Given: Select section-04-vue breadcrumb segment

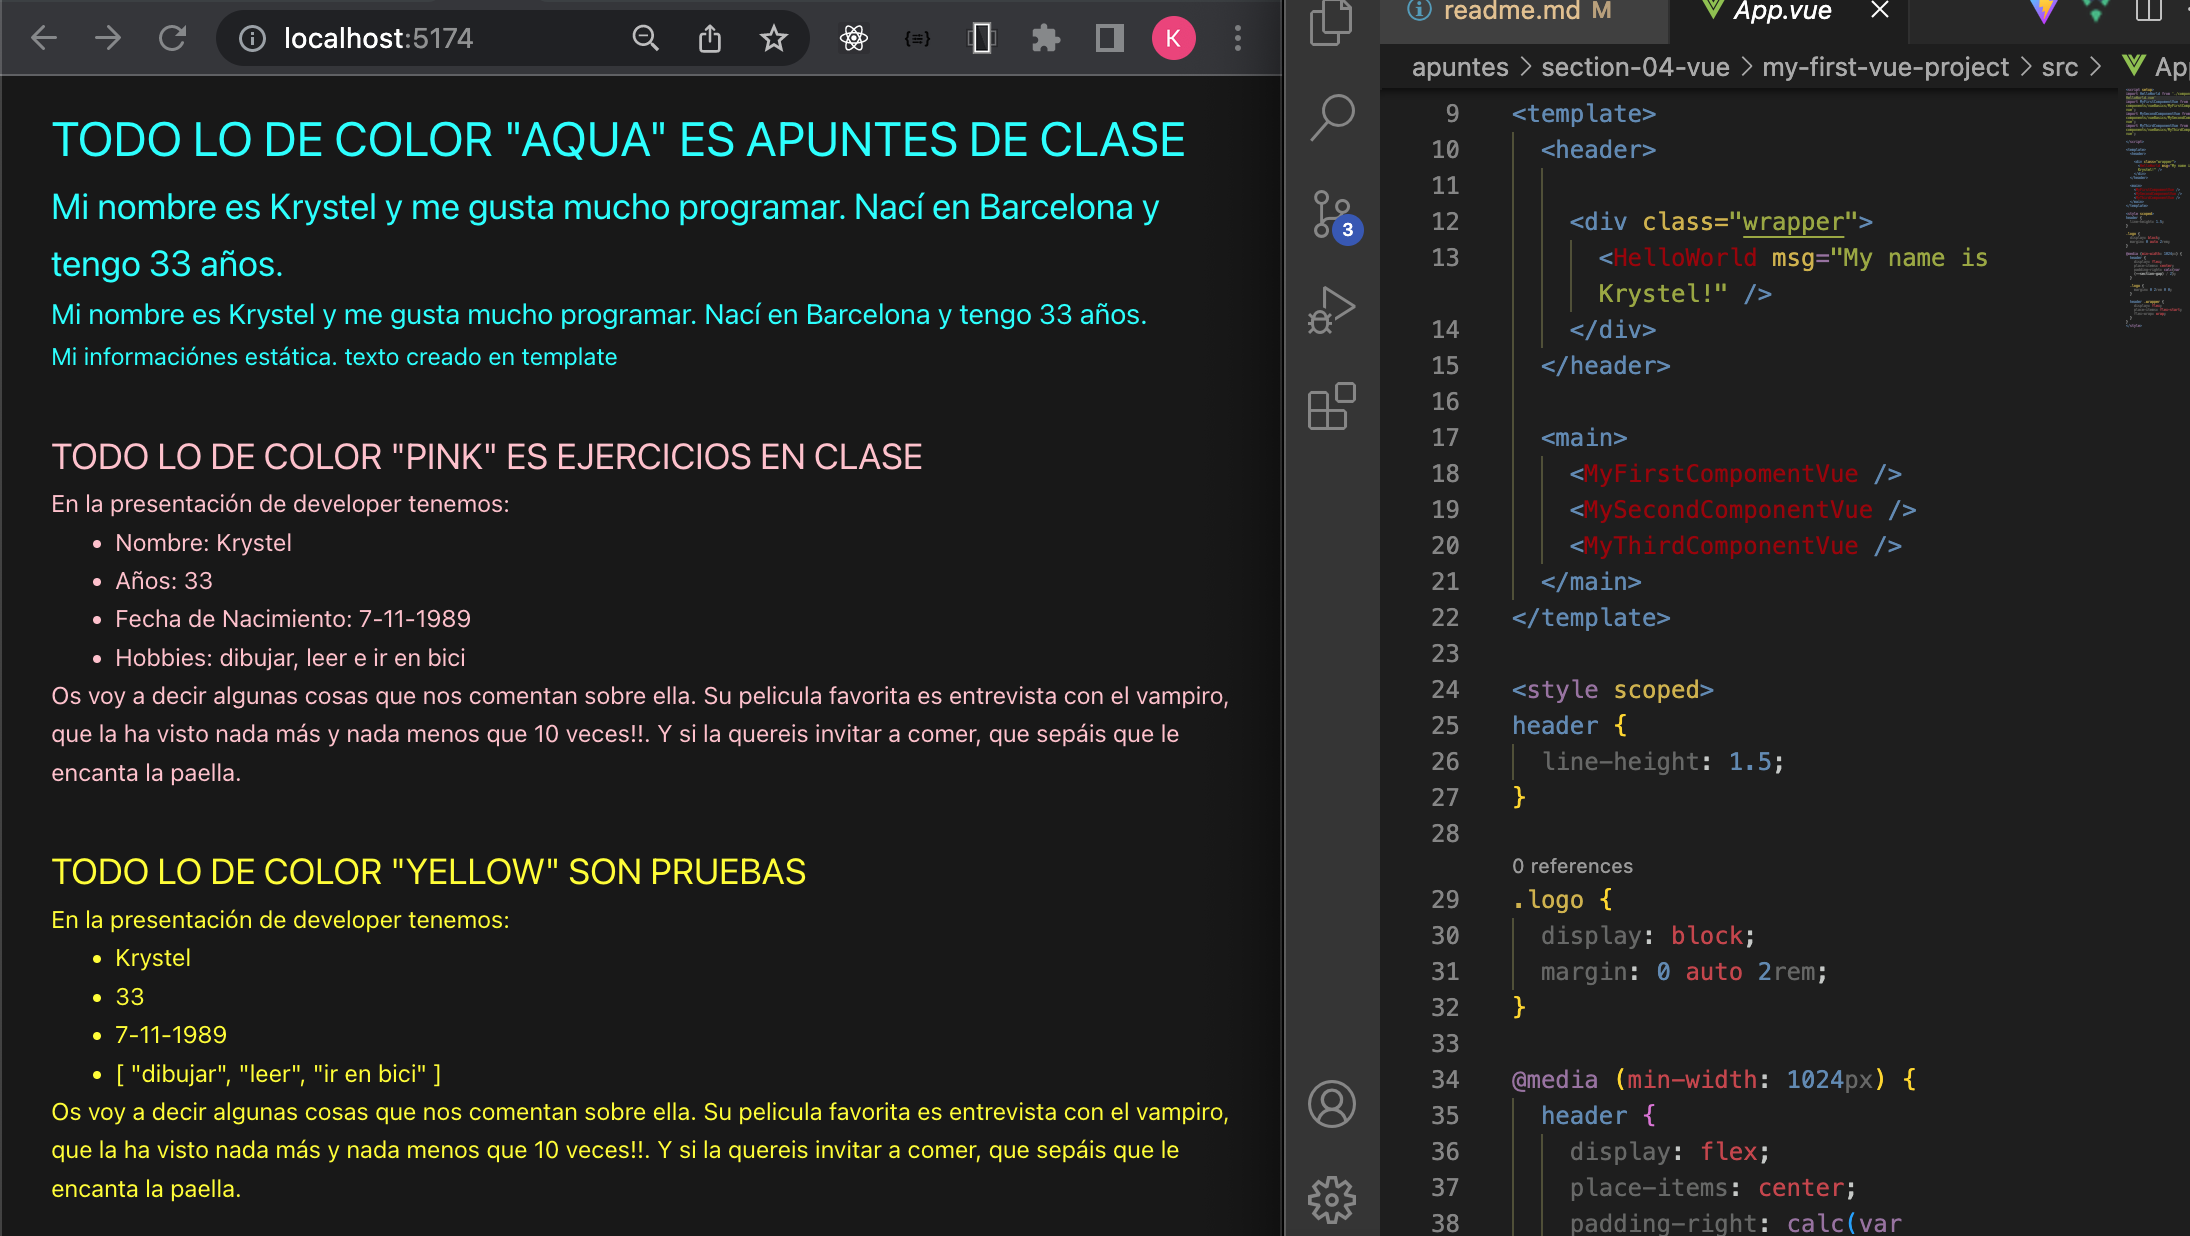Looking at the screenshot, I should point(1635,68).
